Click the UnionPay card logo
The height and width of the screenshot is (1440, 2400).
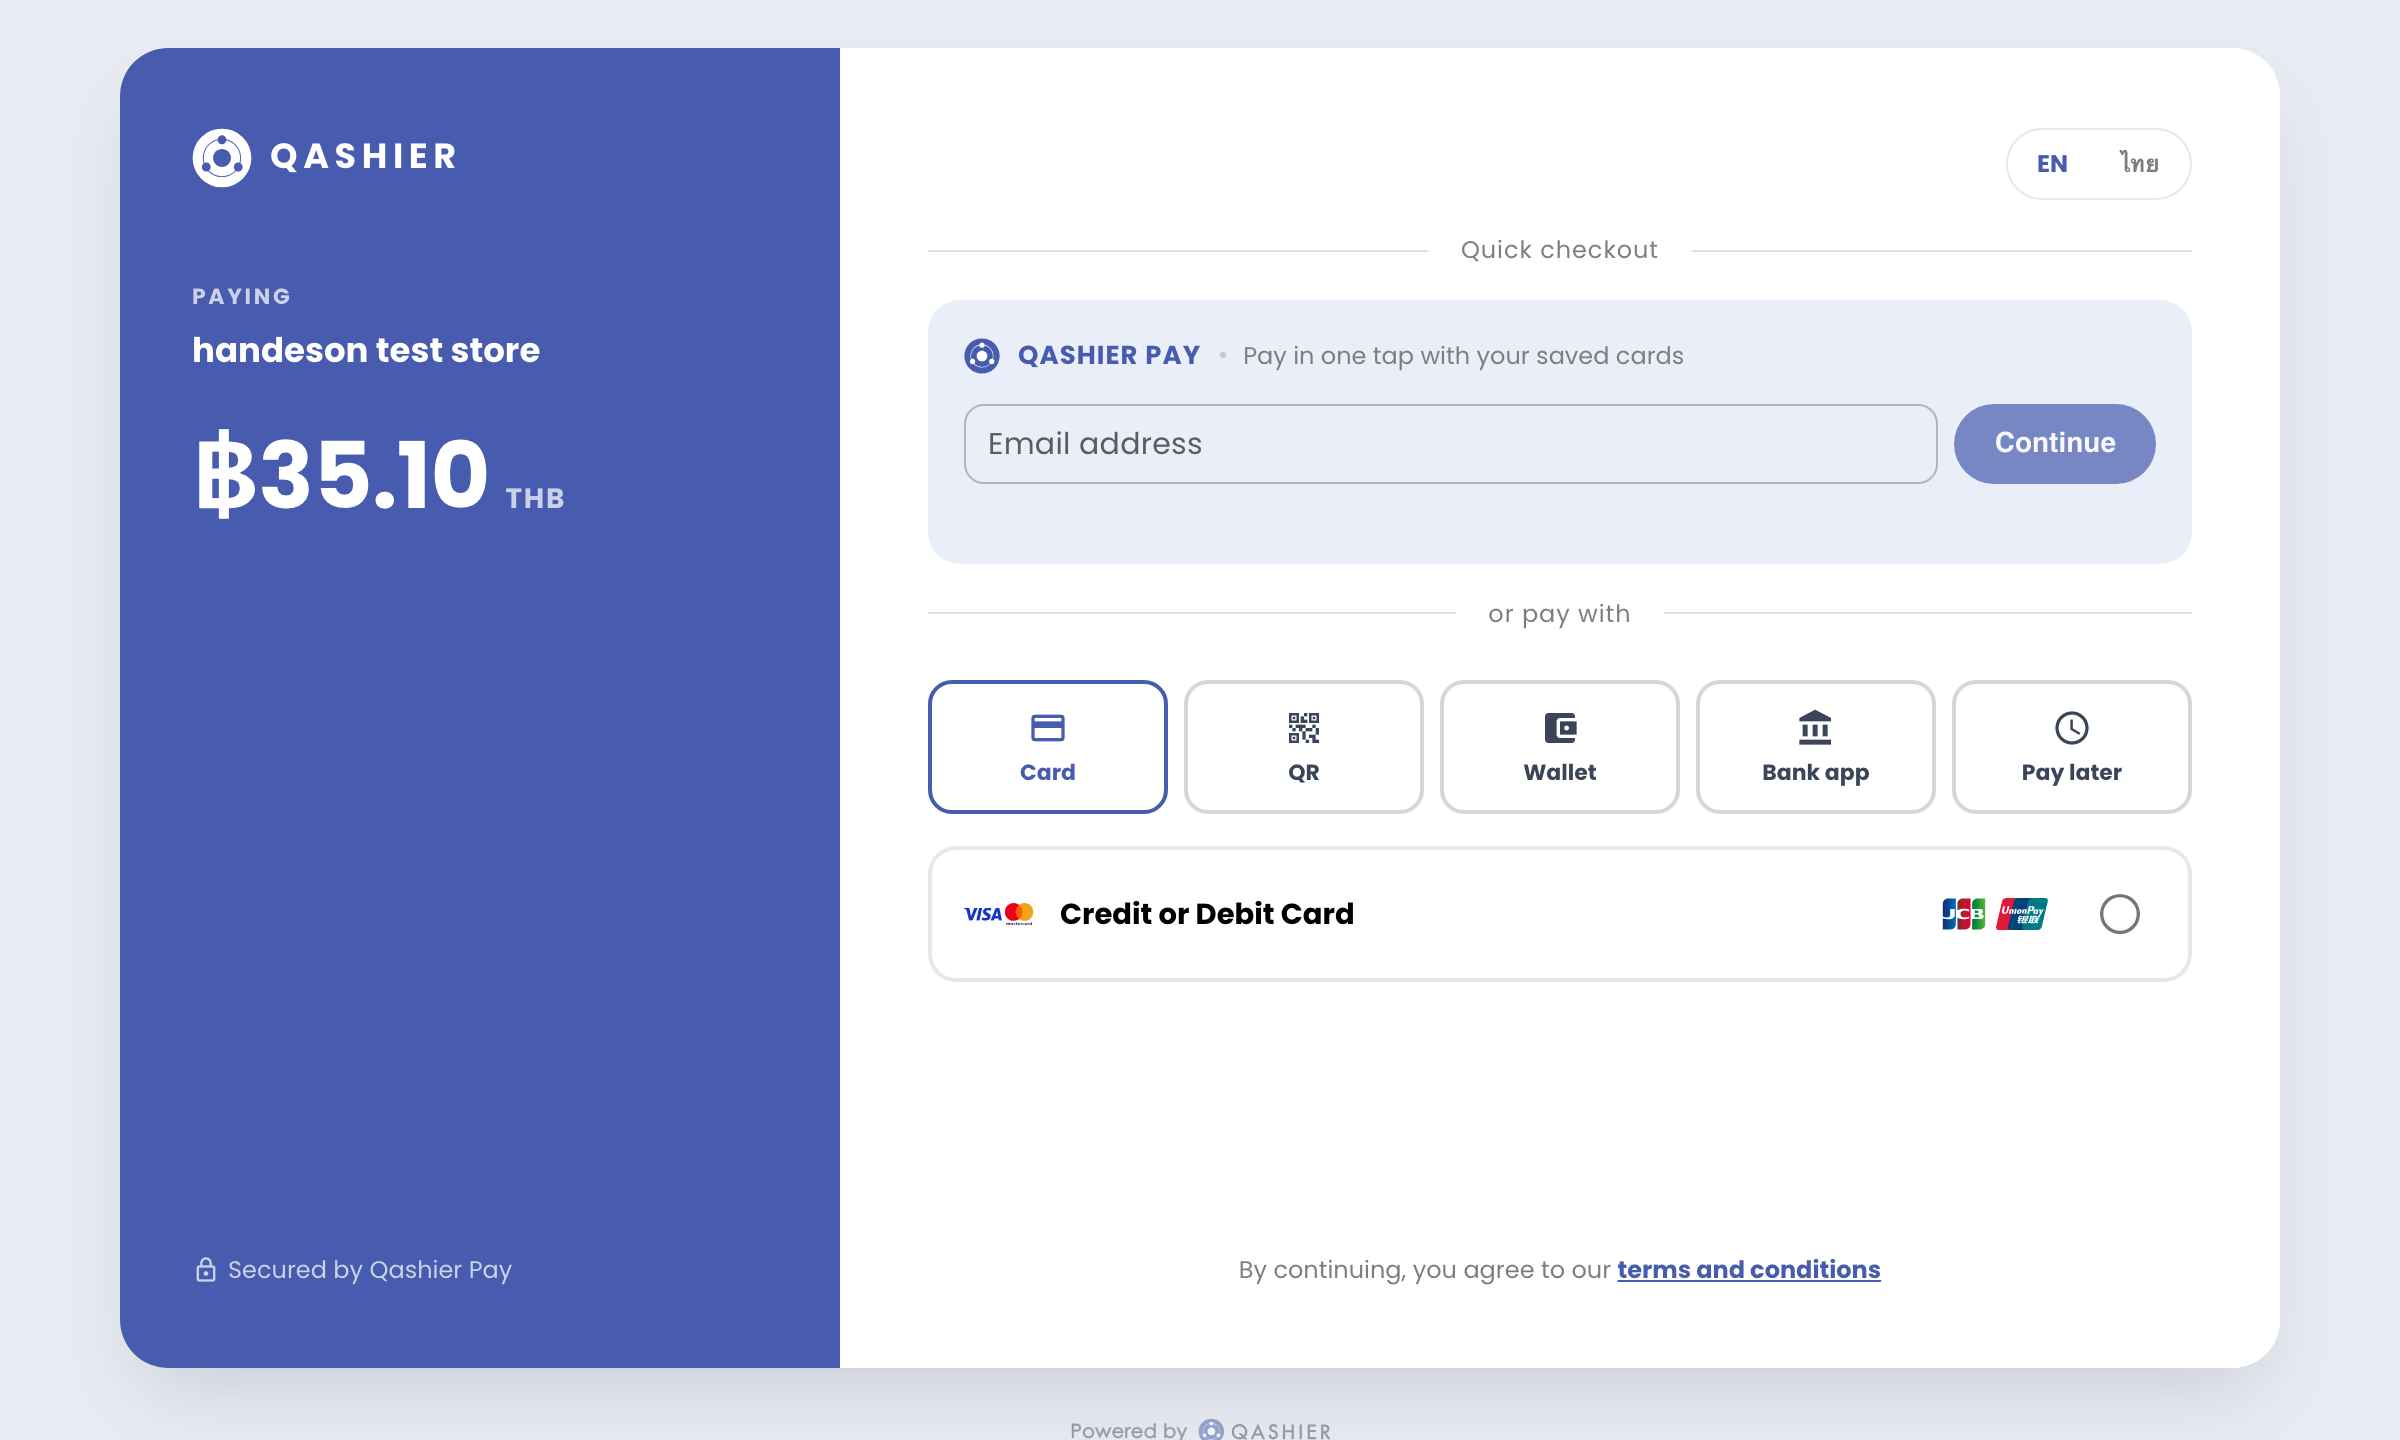coord(2022,914)
